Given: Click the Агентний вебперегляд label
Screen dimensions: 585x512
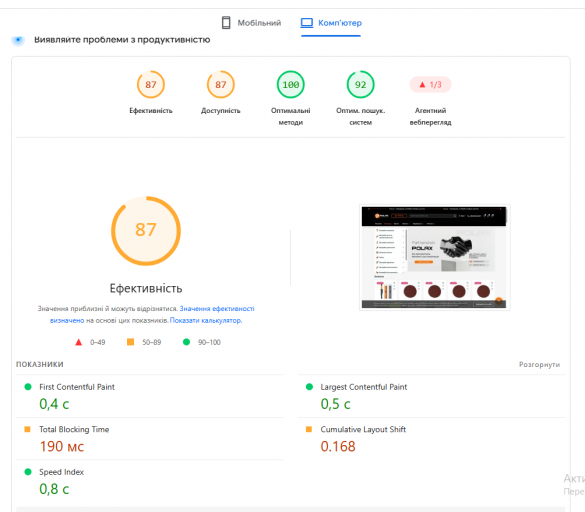Looking at the screenshot, I should (431, 116).
